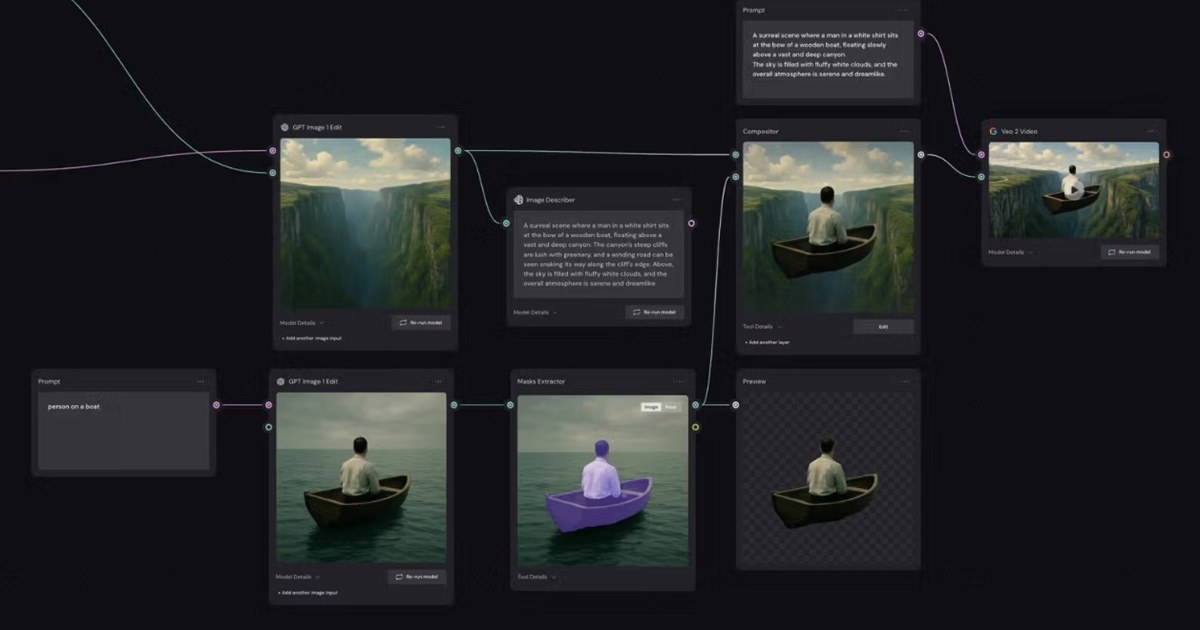Expand Tool Details on Masks Extractor node
1200x630 pixels.
535,577
